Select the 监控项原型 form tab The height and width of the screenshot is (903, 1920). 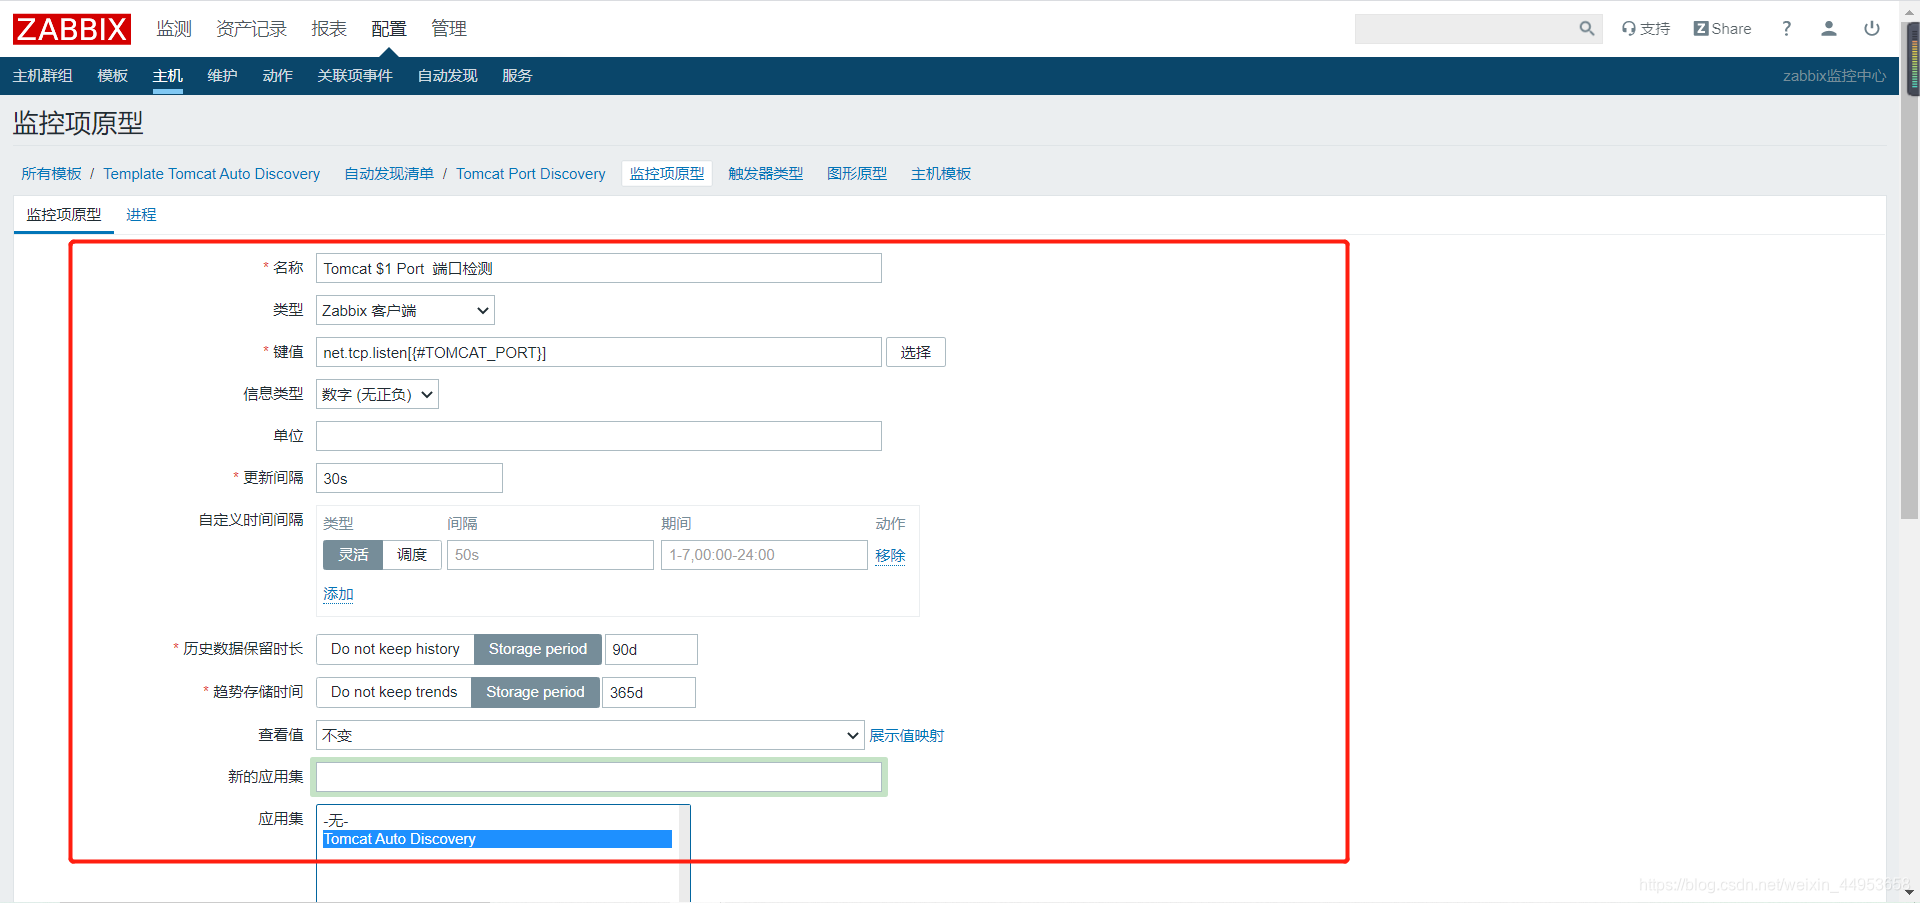click(64, 215)
